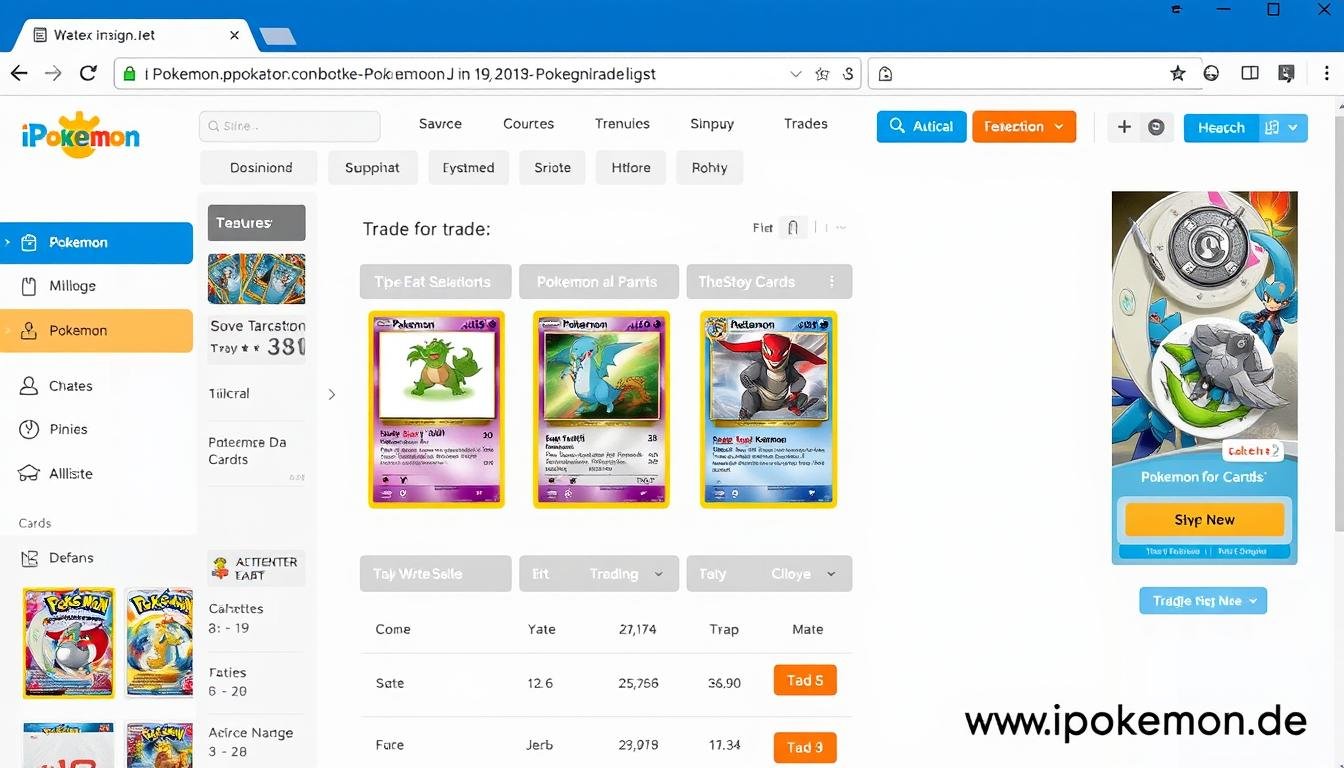Click the magnifier icon on the Attical button
1344x768 pixels.
(x=897, y=126)
